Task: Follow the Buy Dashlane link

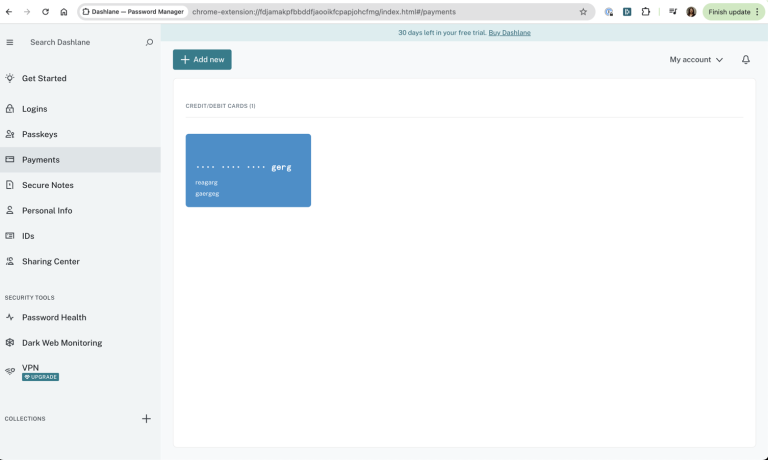Action: [509, 33]
